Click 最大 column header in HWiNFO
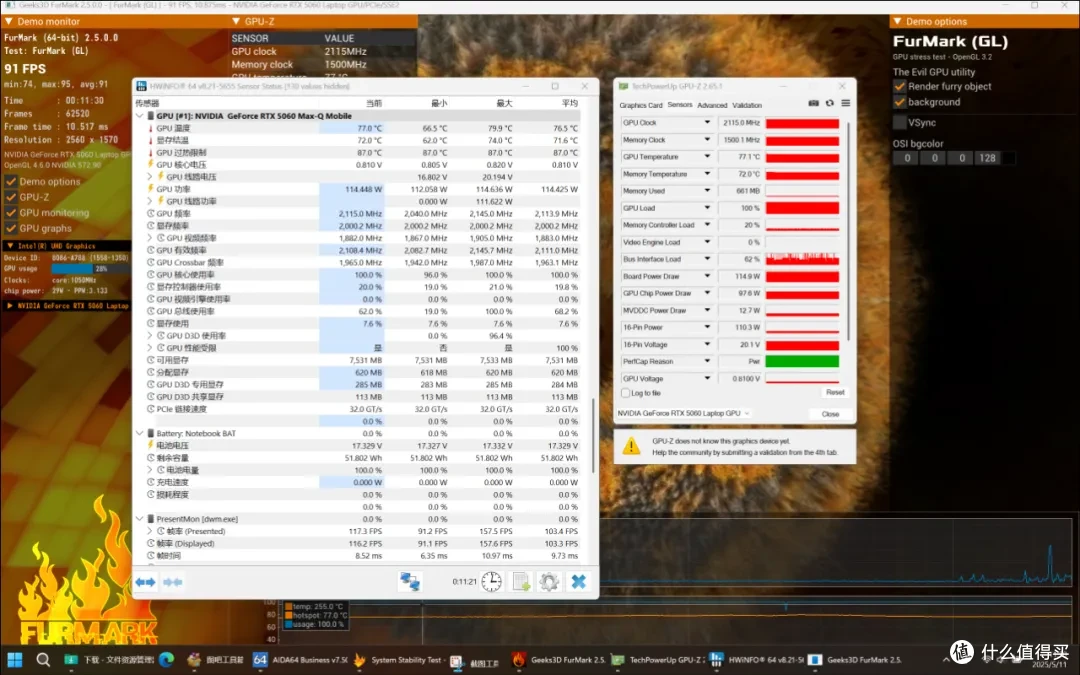This screenshot has height=675, width=1080. click(504, 103)
